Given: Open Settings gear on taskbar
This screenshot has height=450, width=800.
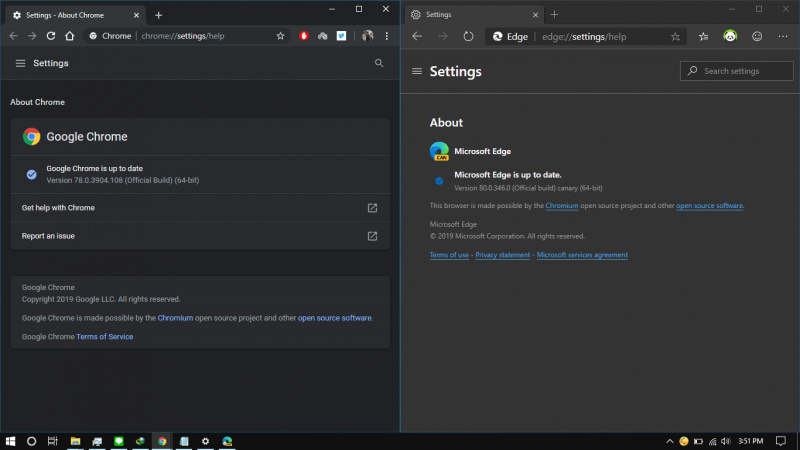Looking at the screenshot, I should (205, 441).
